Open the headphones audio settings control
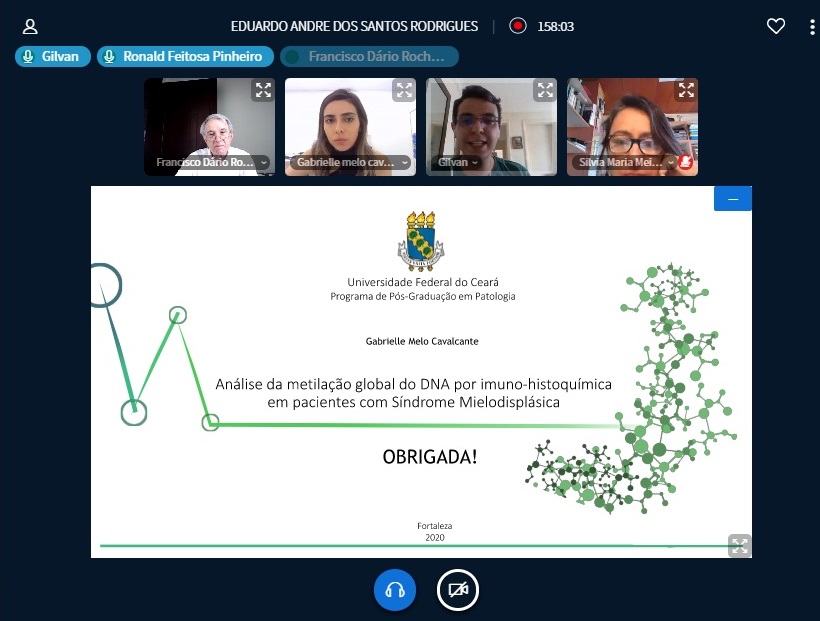820x621 pixels. (x=394, y=590)
